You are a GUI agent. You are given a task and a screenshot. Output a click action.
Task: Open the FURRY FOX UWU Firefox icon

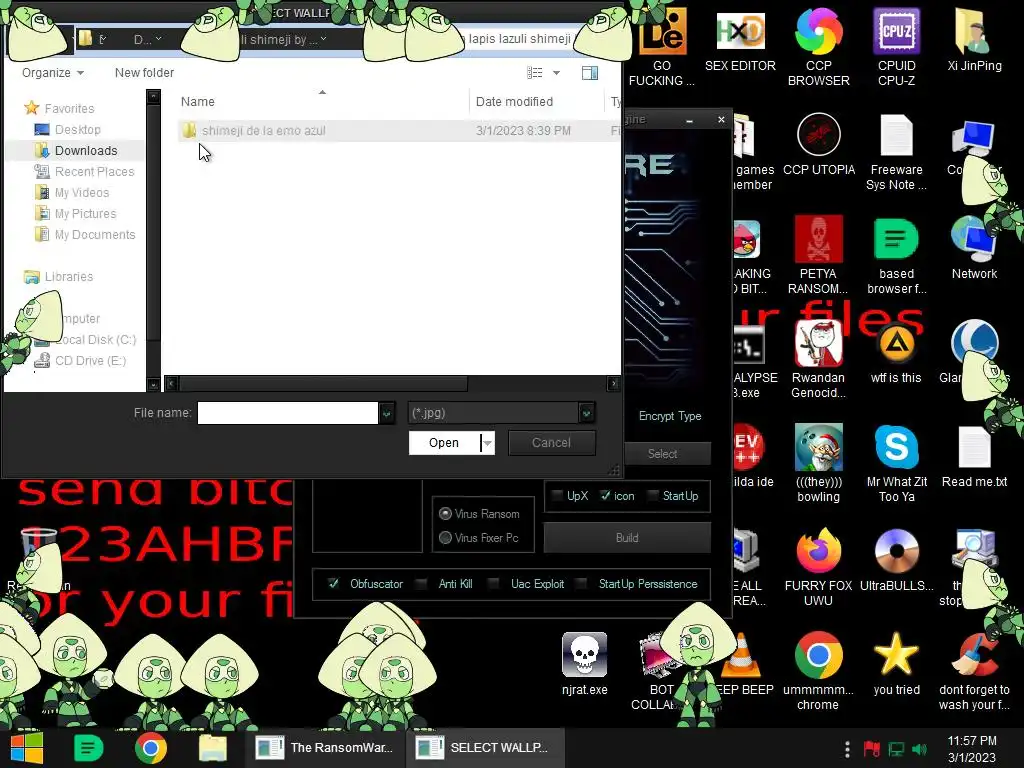point(818,567)
